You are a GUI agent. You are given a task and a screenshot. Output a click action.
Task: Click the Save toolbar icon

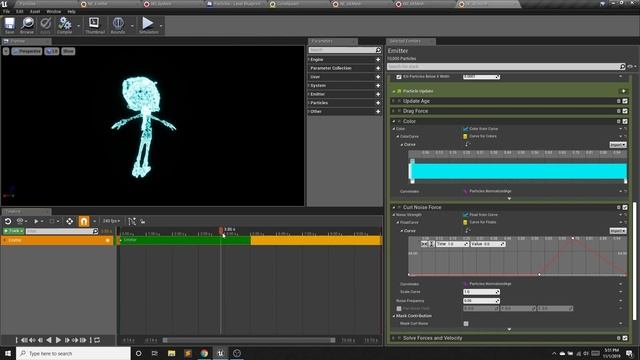9,25
